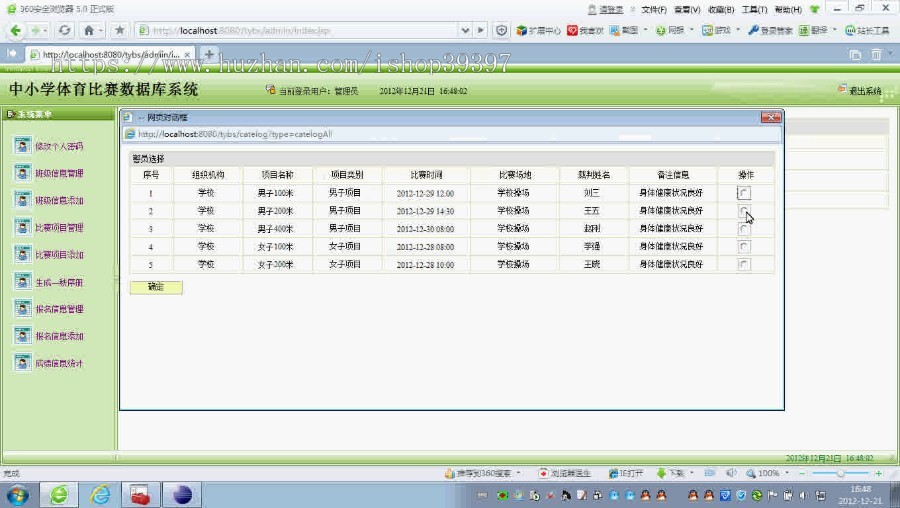Click the 请登录 login link
This screenshot has height=508, width=900.
pos(611,10)
